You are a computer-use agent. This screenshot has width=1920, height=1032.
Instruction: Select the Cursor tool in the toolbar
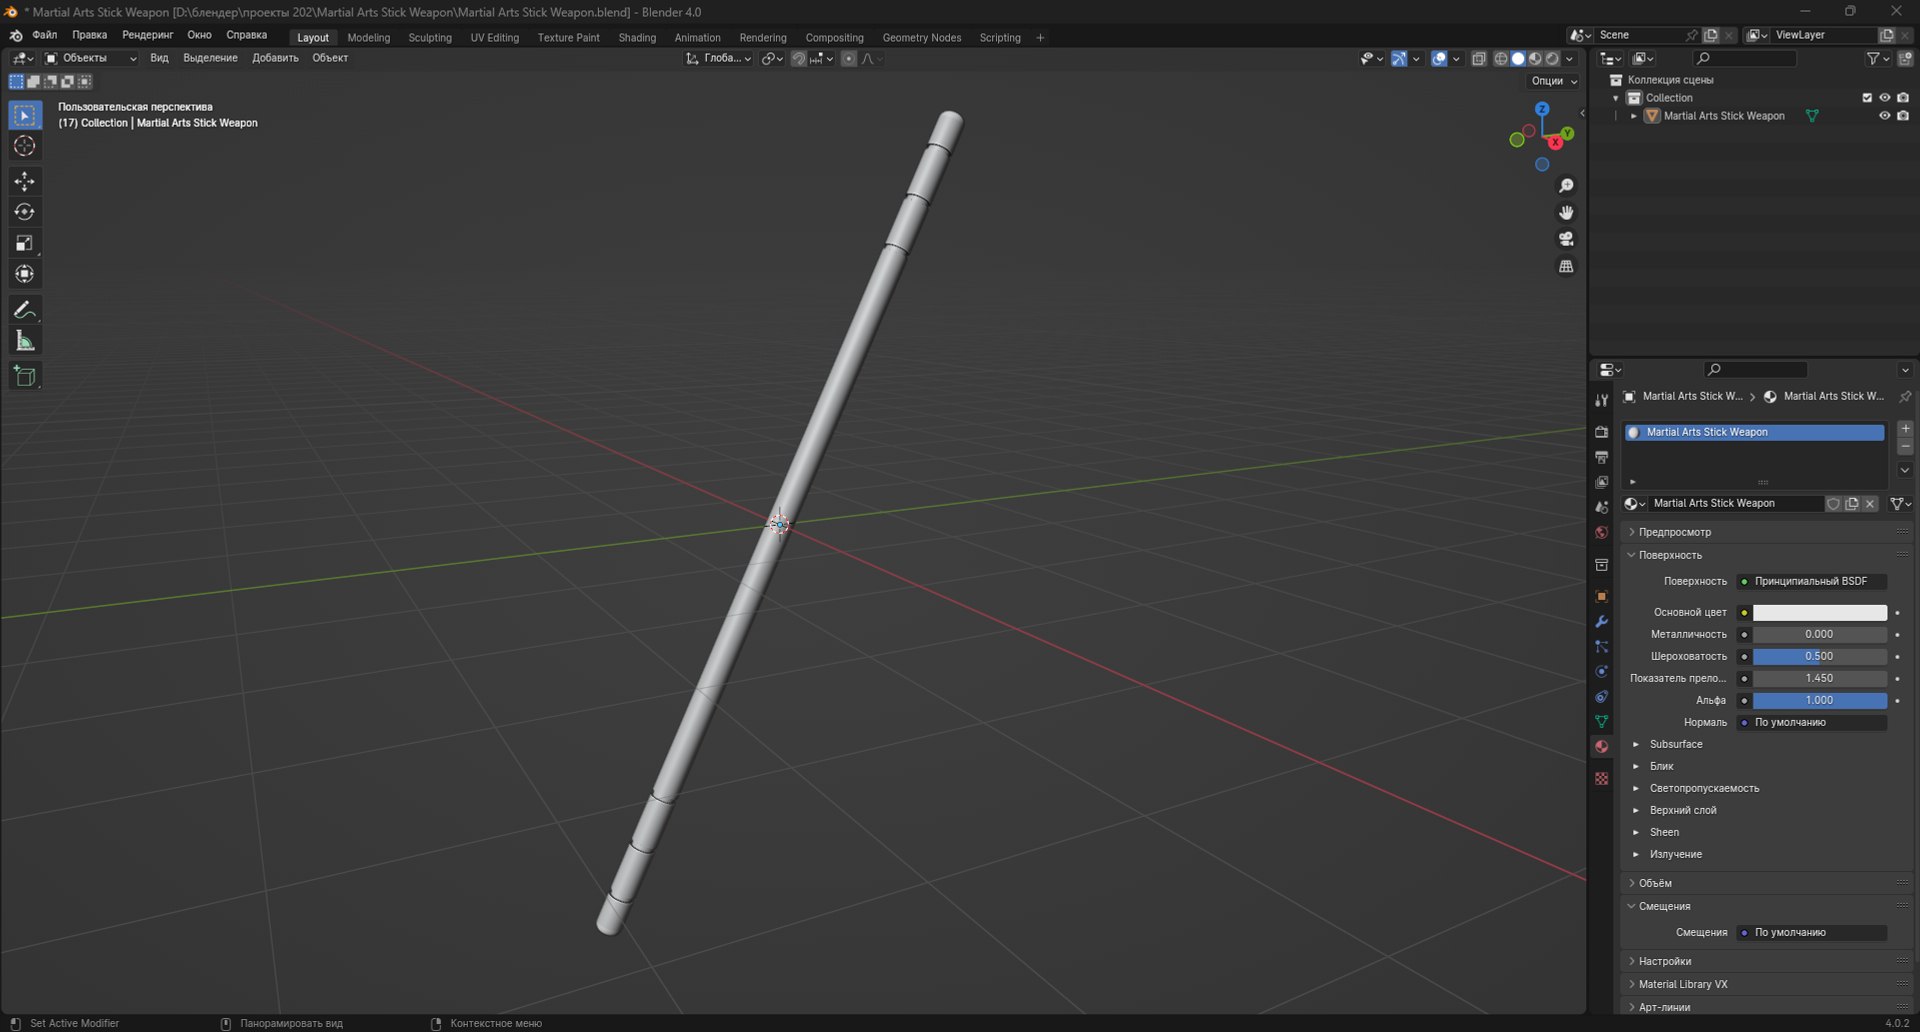25,146
